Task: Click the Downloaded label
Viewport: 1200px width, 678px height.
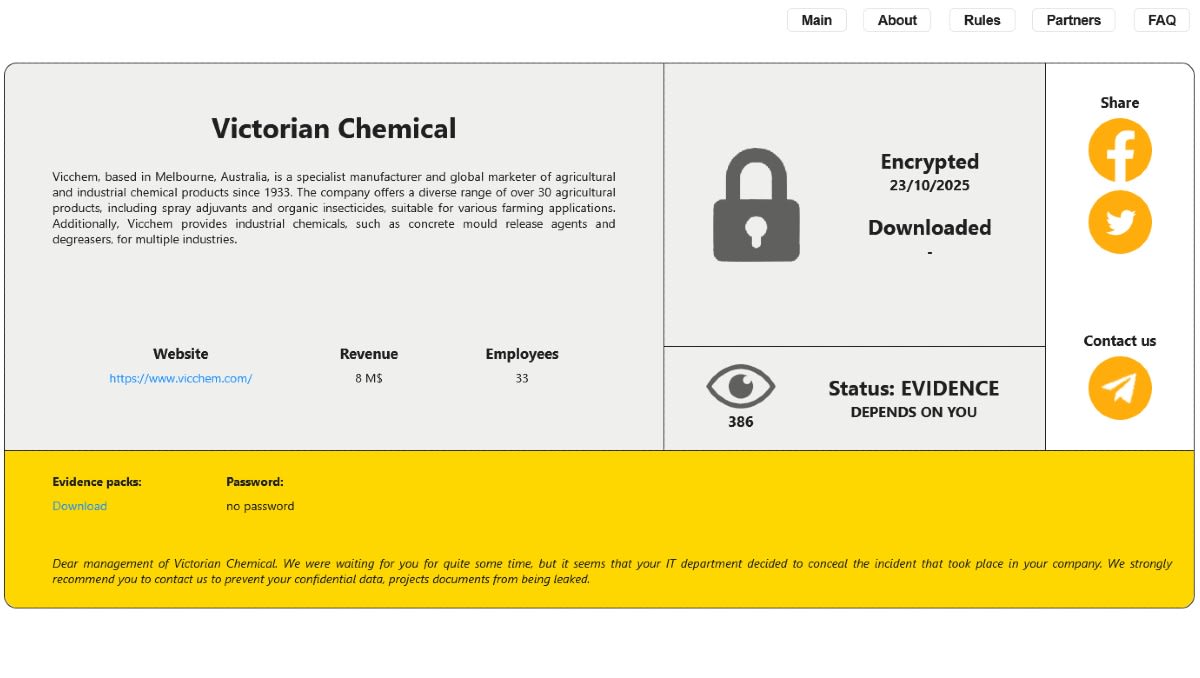Action: pos(930,228)
